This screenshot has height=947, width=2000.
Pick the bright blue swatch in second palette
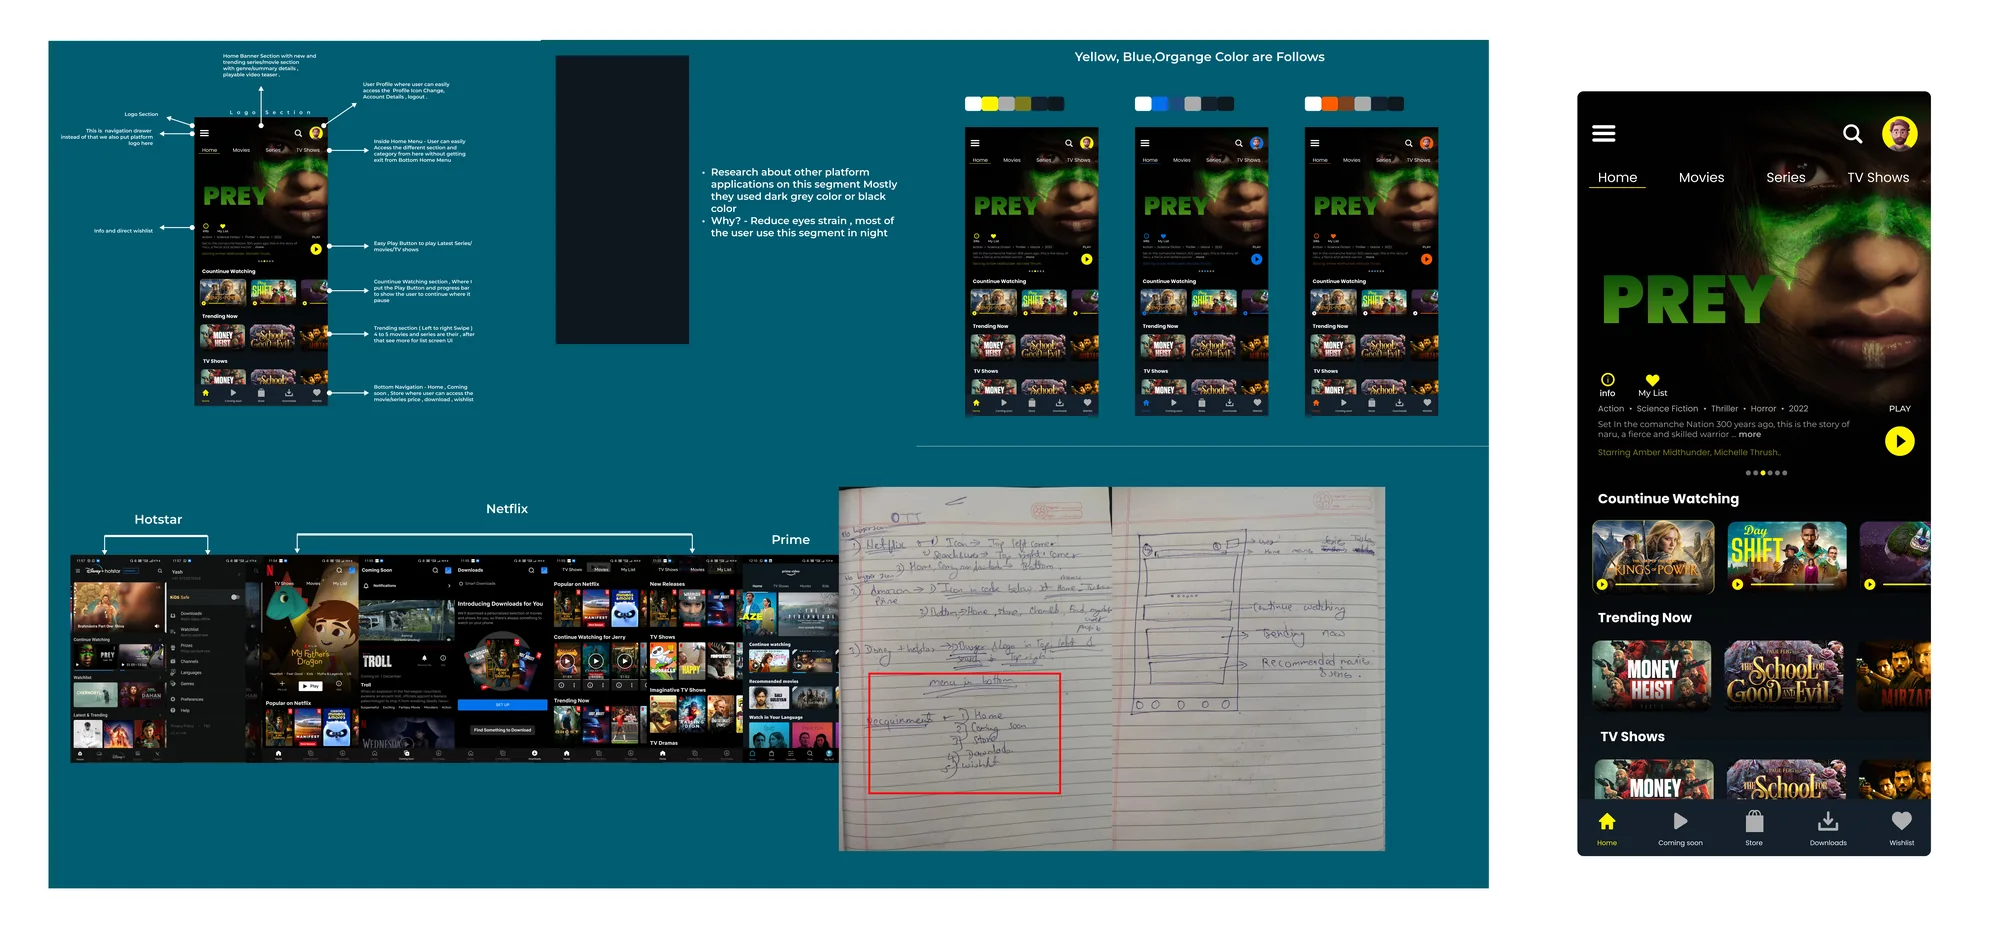[1160, 104]
